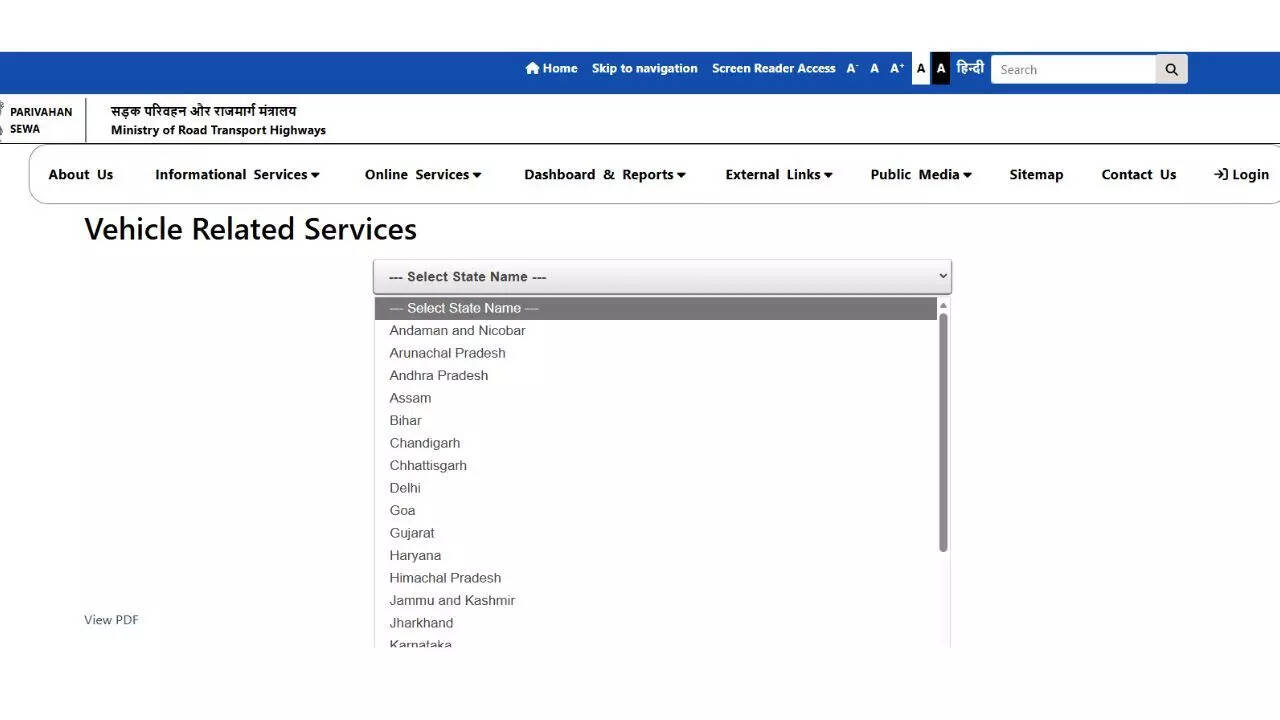Choose Himachal Pradesh in state list
This screenshot has height=720, width=1280.
[445, 578]
